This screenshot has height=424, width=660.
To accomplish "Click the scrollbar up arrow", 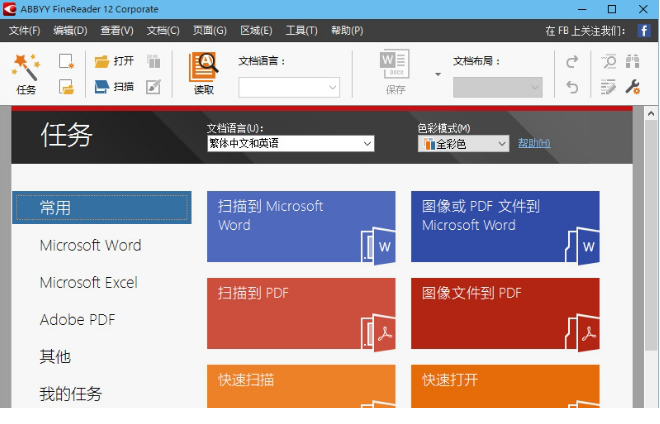I will [x=651, y=114].
